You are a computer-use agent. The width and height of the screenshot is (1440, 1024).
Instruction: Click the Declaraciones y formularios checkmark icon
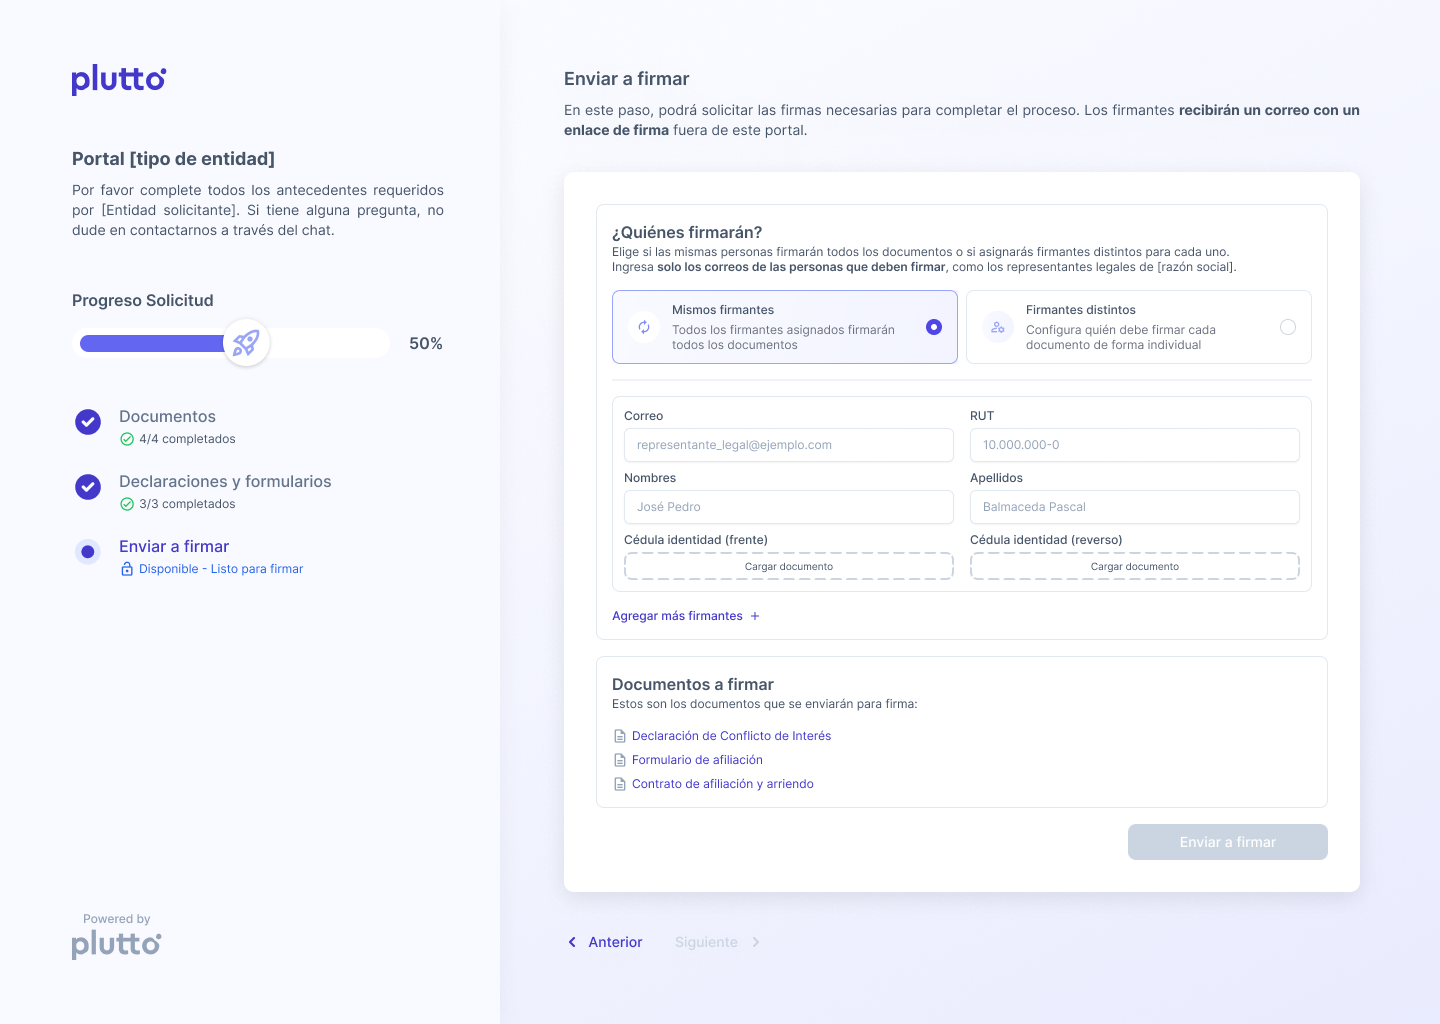point(88,487)
